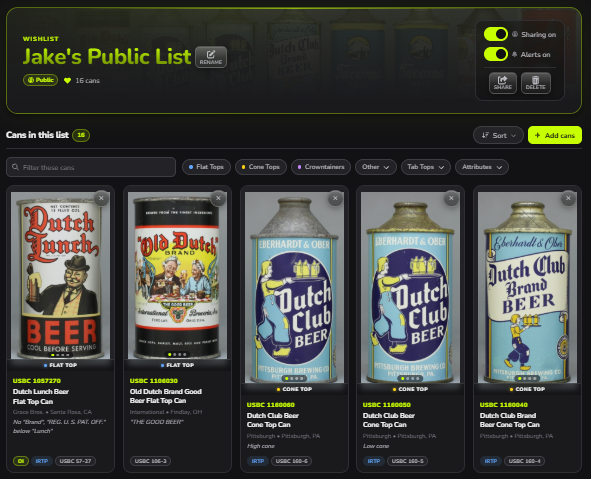Open Dutch Club Brand Beer Cone Top title

pos(510,420)
